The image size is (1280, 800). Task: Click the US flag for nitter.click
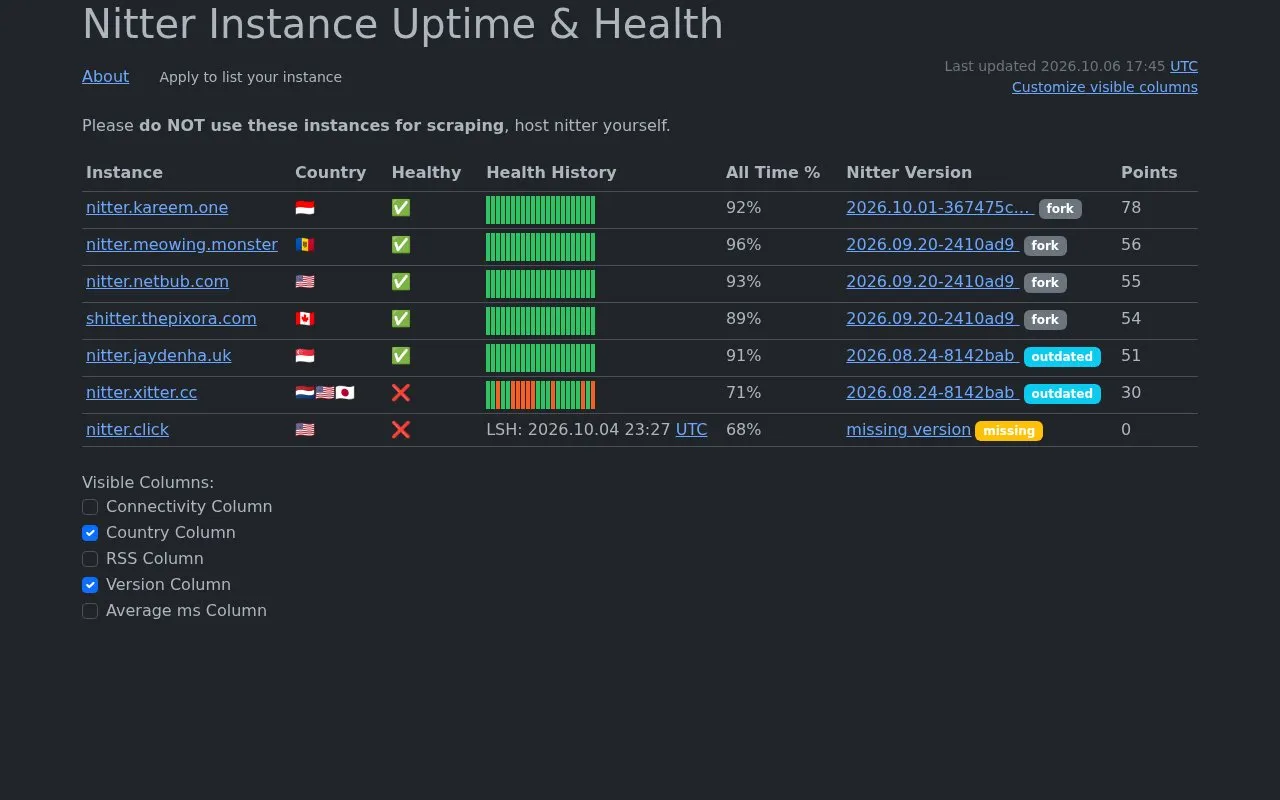coord(305,430)
